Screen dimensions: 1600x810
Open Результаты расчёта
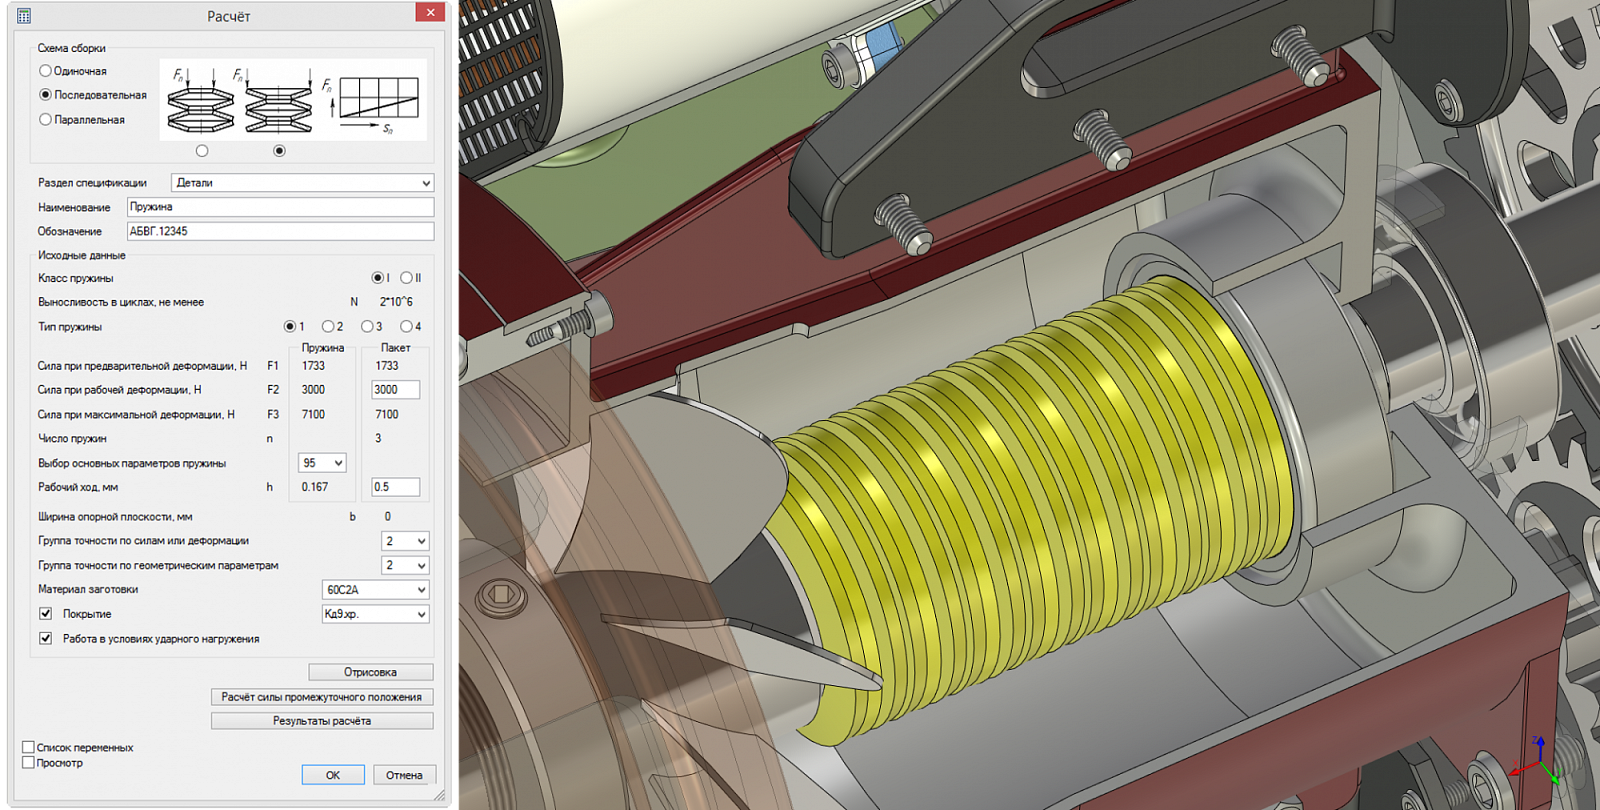coord(322,721)
